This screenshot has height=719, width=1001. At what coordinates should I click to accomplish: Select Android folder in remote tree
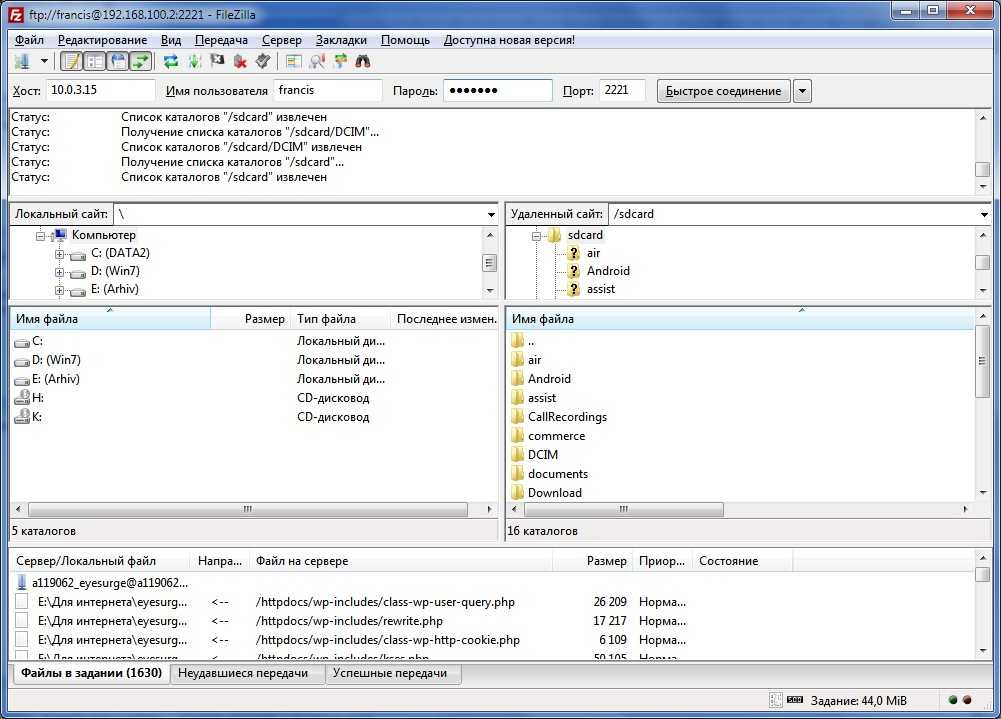tap(608, 271)
